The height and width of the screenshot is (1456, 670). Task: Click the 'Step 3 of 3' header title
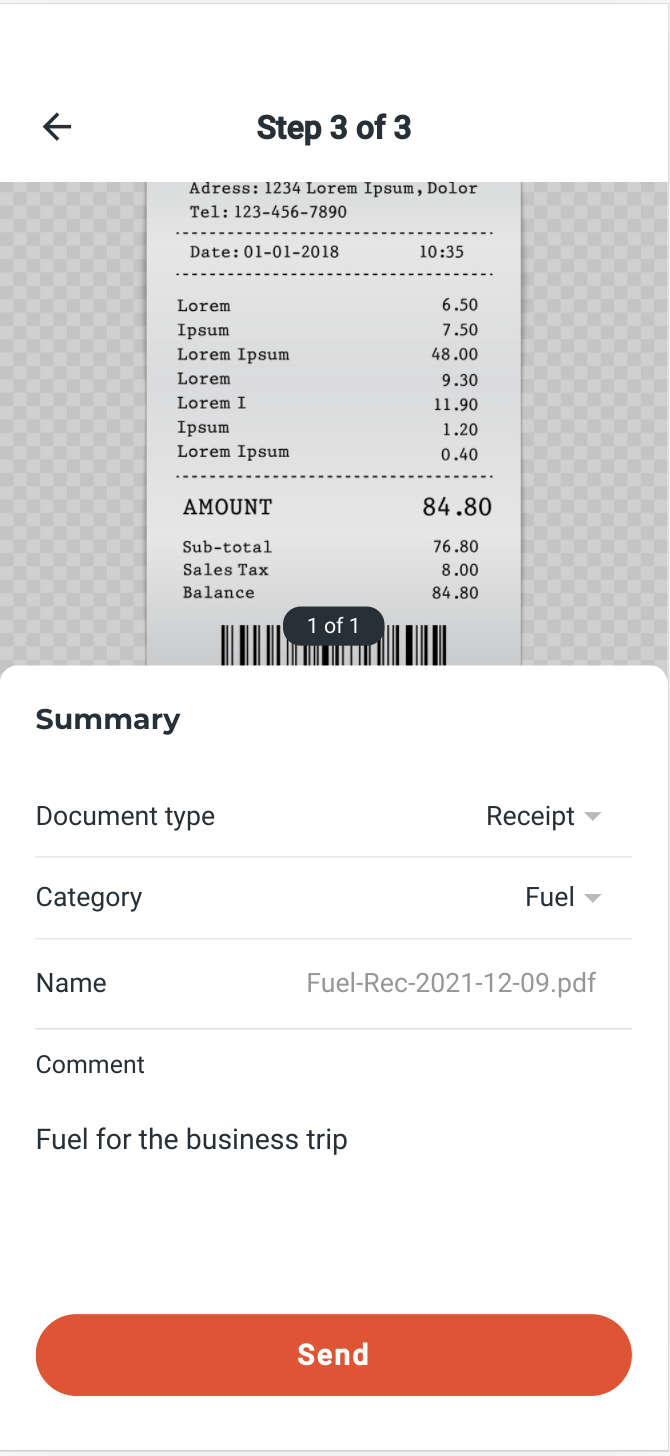click(x=334, y=128)
